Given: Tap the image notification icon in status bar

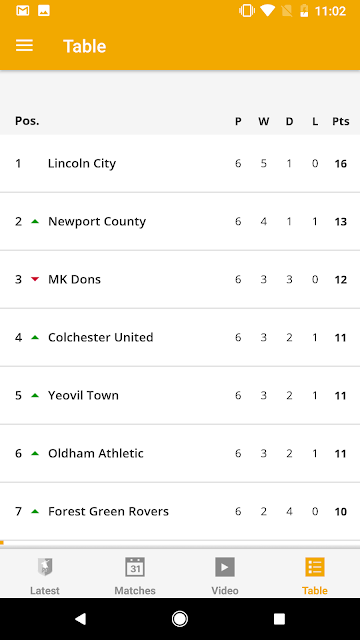Looking at the screenshot, I should pyautogui.click(x=44, y=11).
